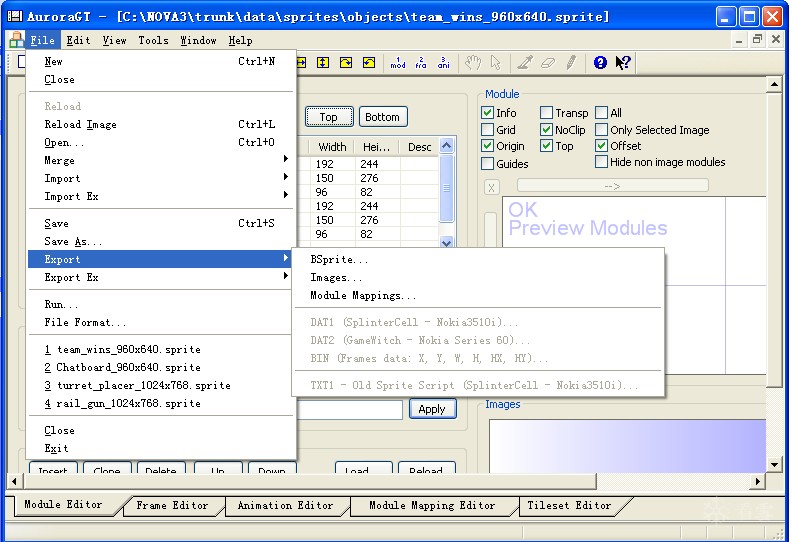Expand the Export Ex submenu
792x542 pixels.
coord(161,277)
